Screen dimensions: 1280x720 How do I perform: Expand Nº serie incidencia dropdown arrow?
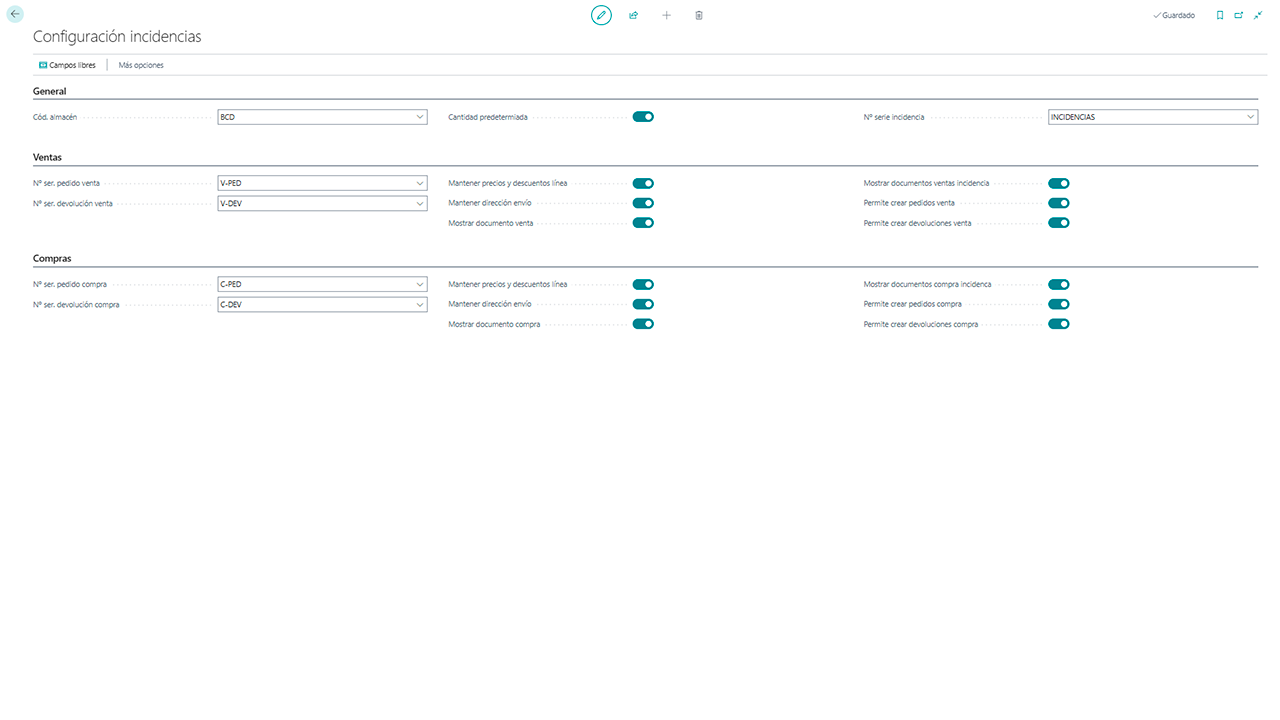(1251, 117)
